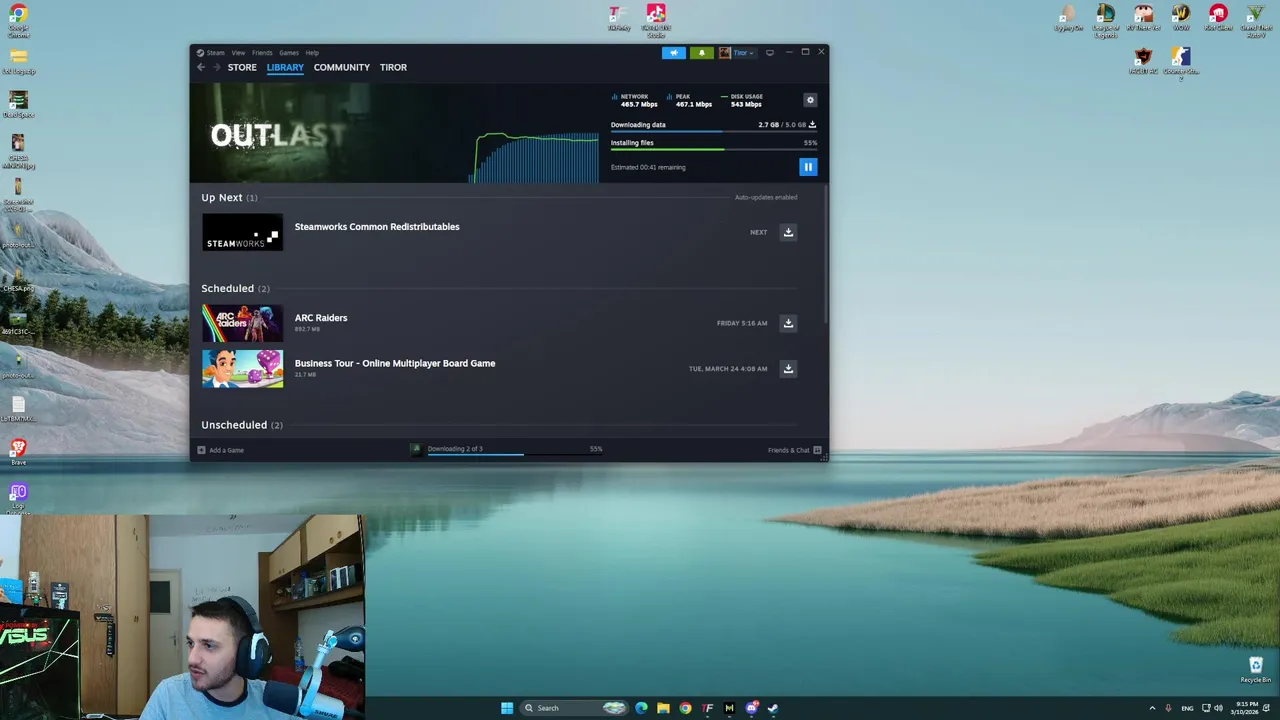Switch to the COMMUNITY tab

342,67
